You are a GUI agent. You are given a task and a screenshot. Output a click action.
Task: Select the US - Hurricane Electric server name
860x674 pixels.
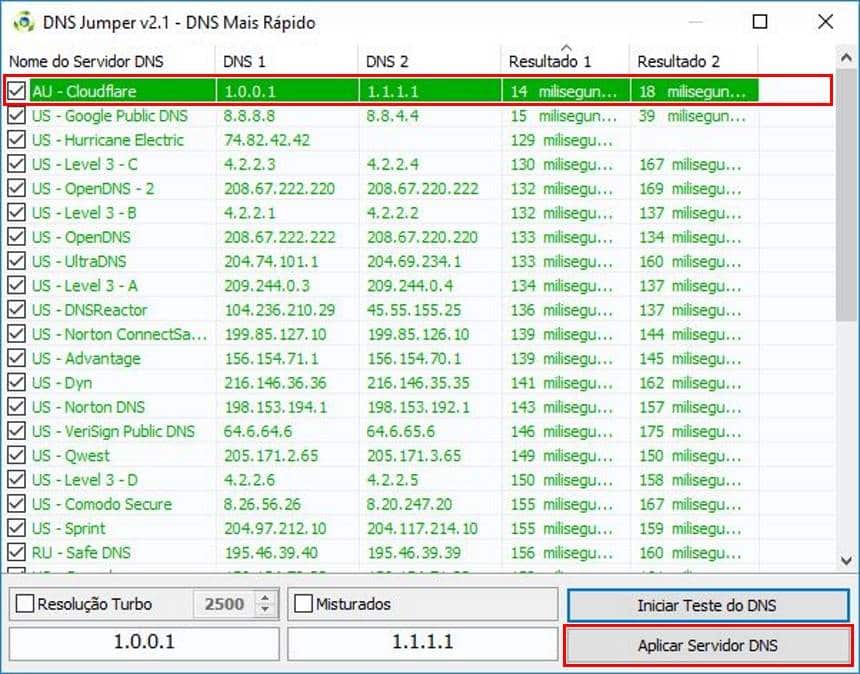[108, 140]
